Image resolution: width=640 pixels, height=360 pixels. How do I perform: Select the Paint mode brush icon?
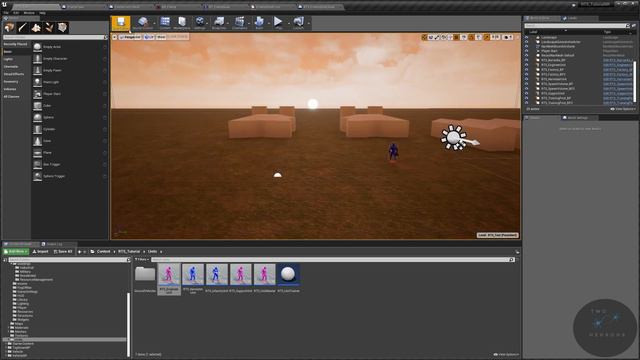(x=22, y=28)
